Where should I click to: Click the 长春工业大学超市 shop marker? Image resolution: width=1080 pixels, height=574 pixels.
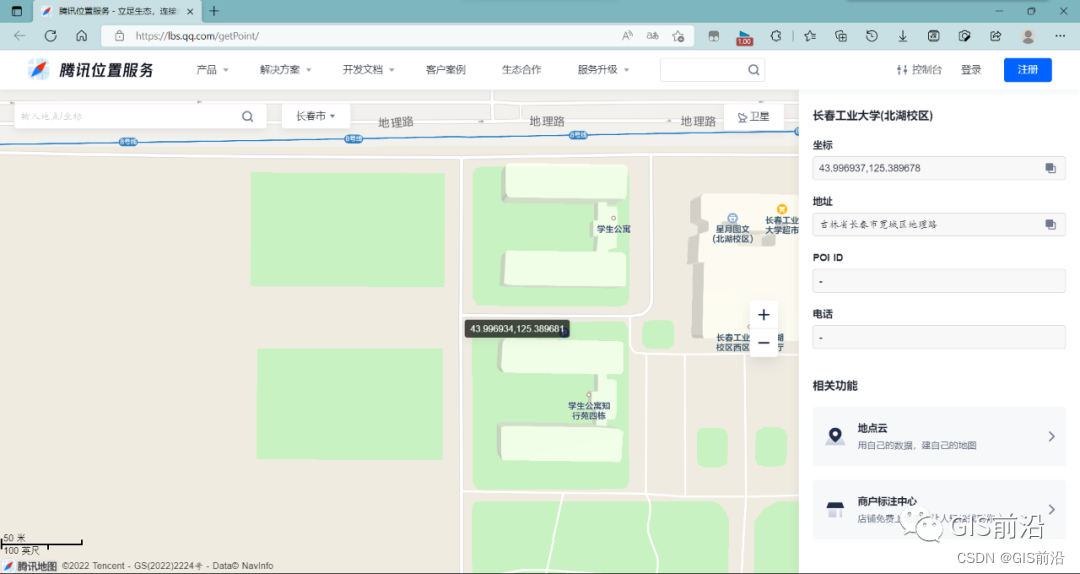pyautogui.click(x=782, y=209)
